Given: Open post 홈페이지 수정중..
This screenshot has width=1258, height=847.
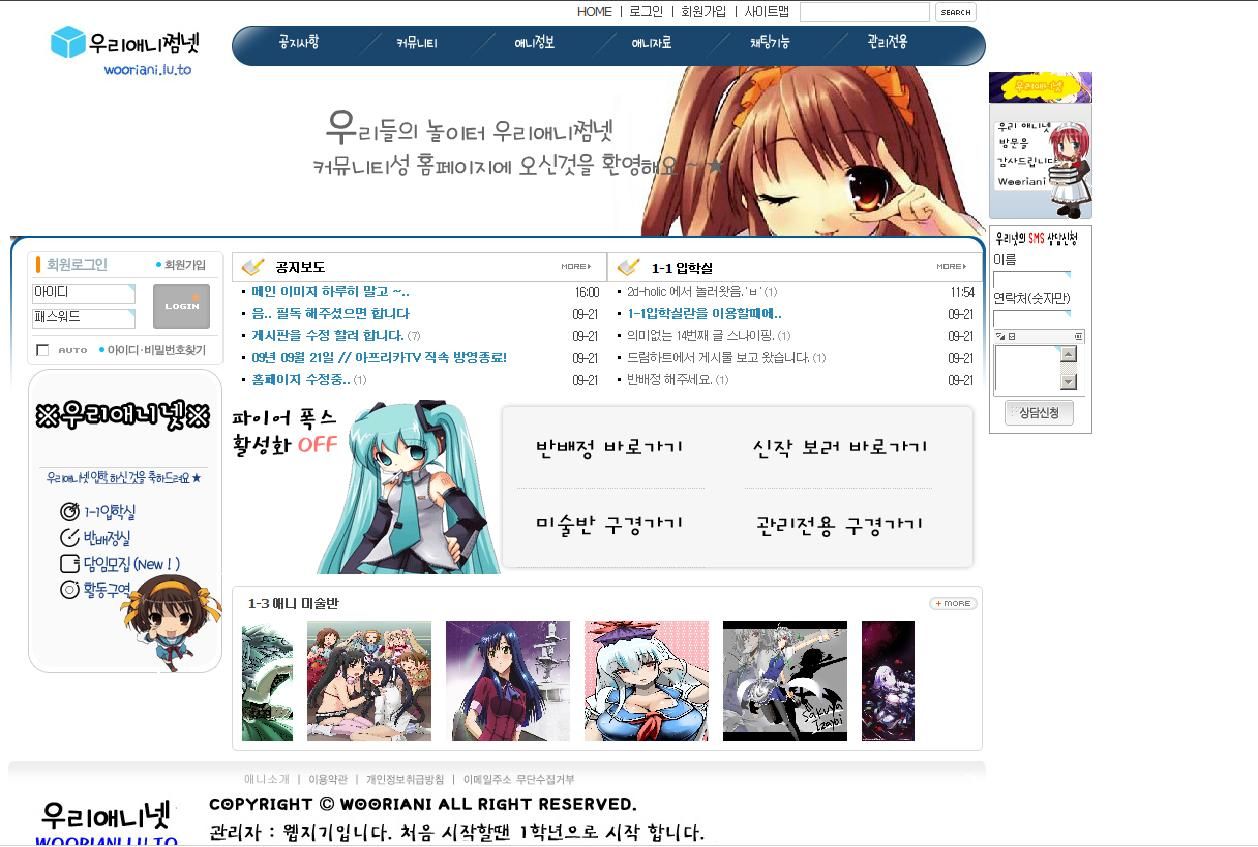Looking at the screenshot, I should pos(301,380).
